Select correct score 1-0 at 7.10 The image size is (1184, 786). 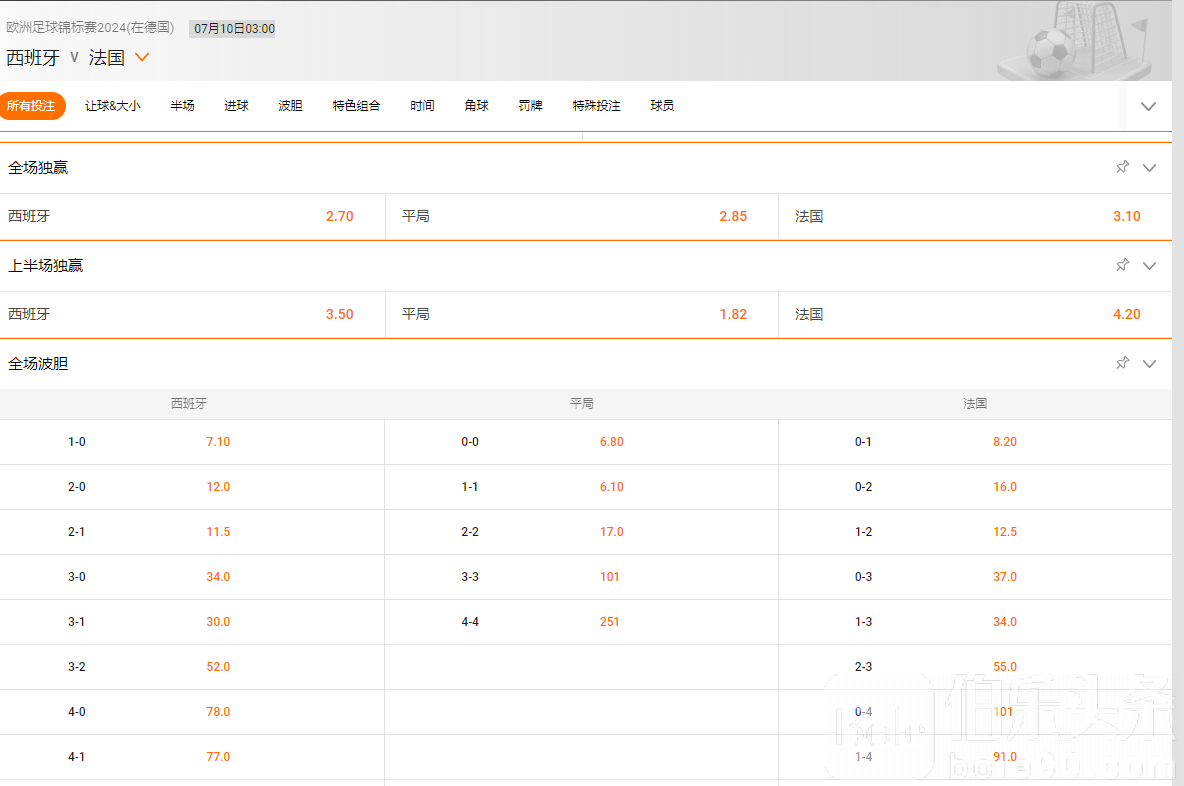coord(218,442)
